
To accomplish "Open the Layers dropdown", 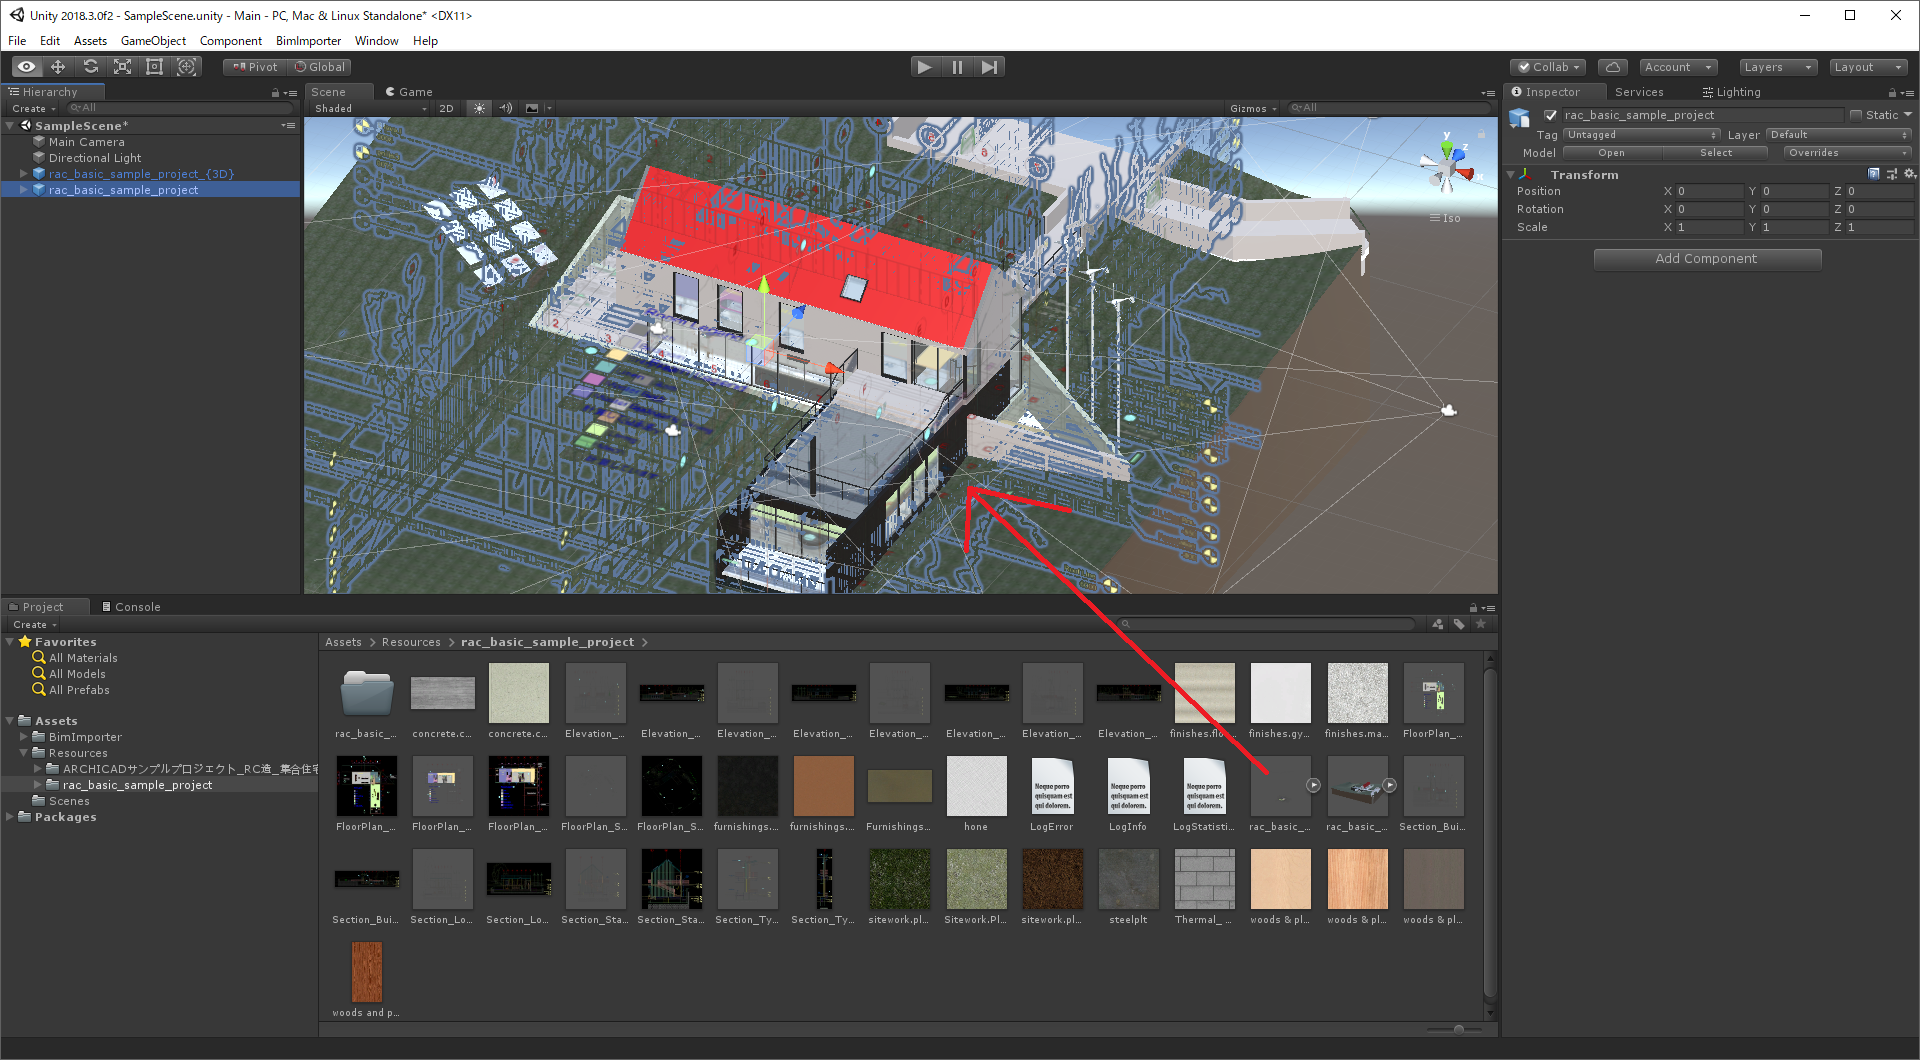I will (1777, 66).
